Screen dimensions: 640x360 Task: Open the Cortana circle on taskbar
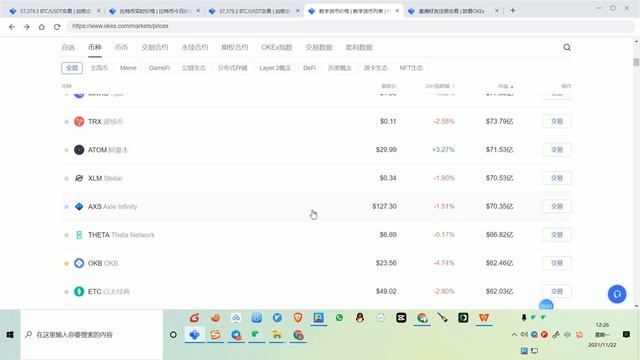[173, 335]
